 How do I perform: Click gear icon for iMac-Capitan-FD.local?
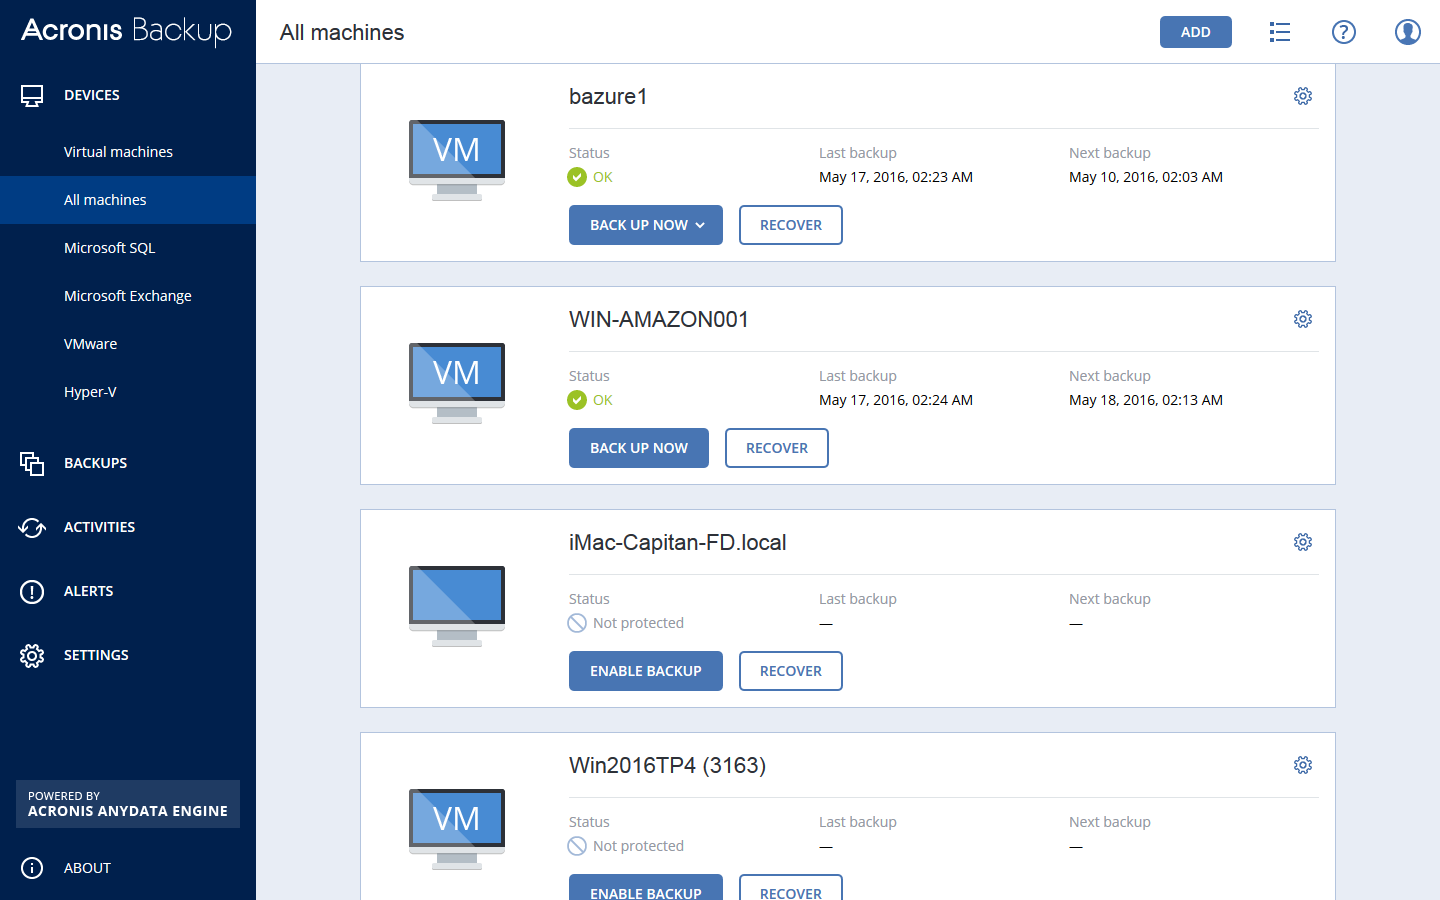tap(1302, 542)
